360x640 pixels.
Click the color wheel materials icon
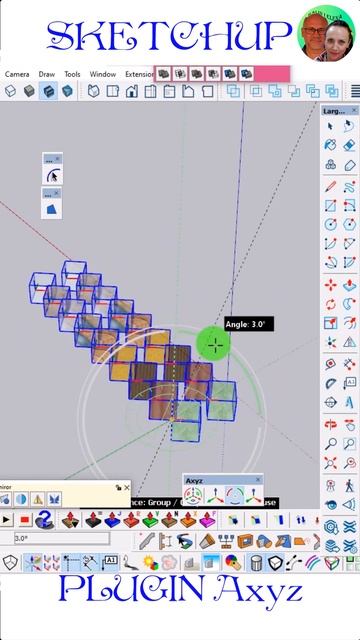click(233, 563)
